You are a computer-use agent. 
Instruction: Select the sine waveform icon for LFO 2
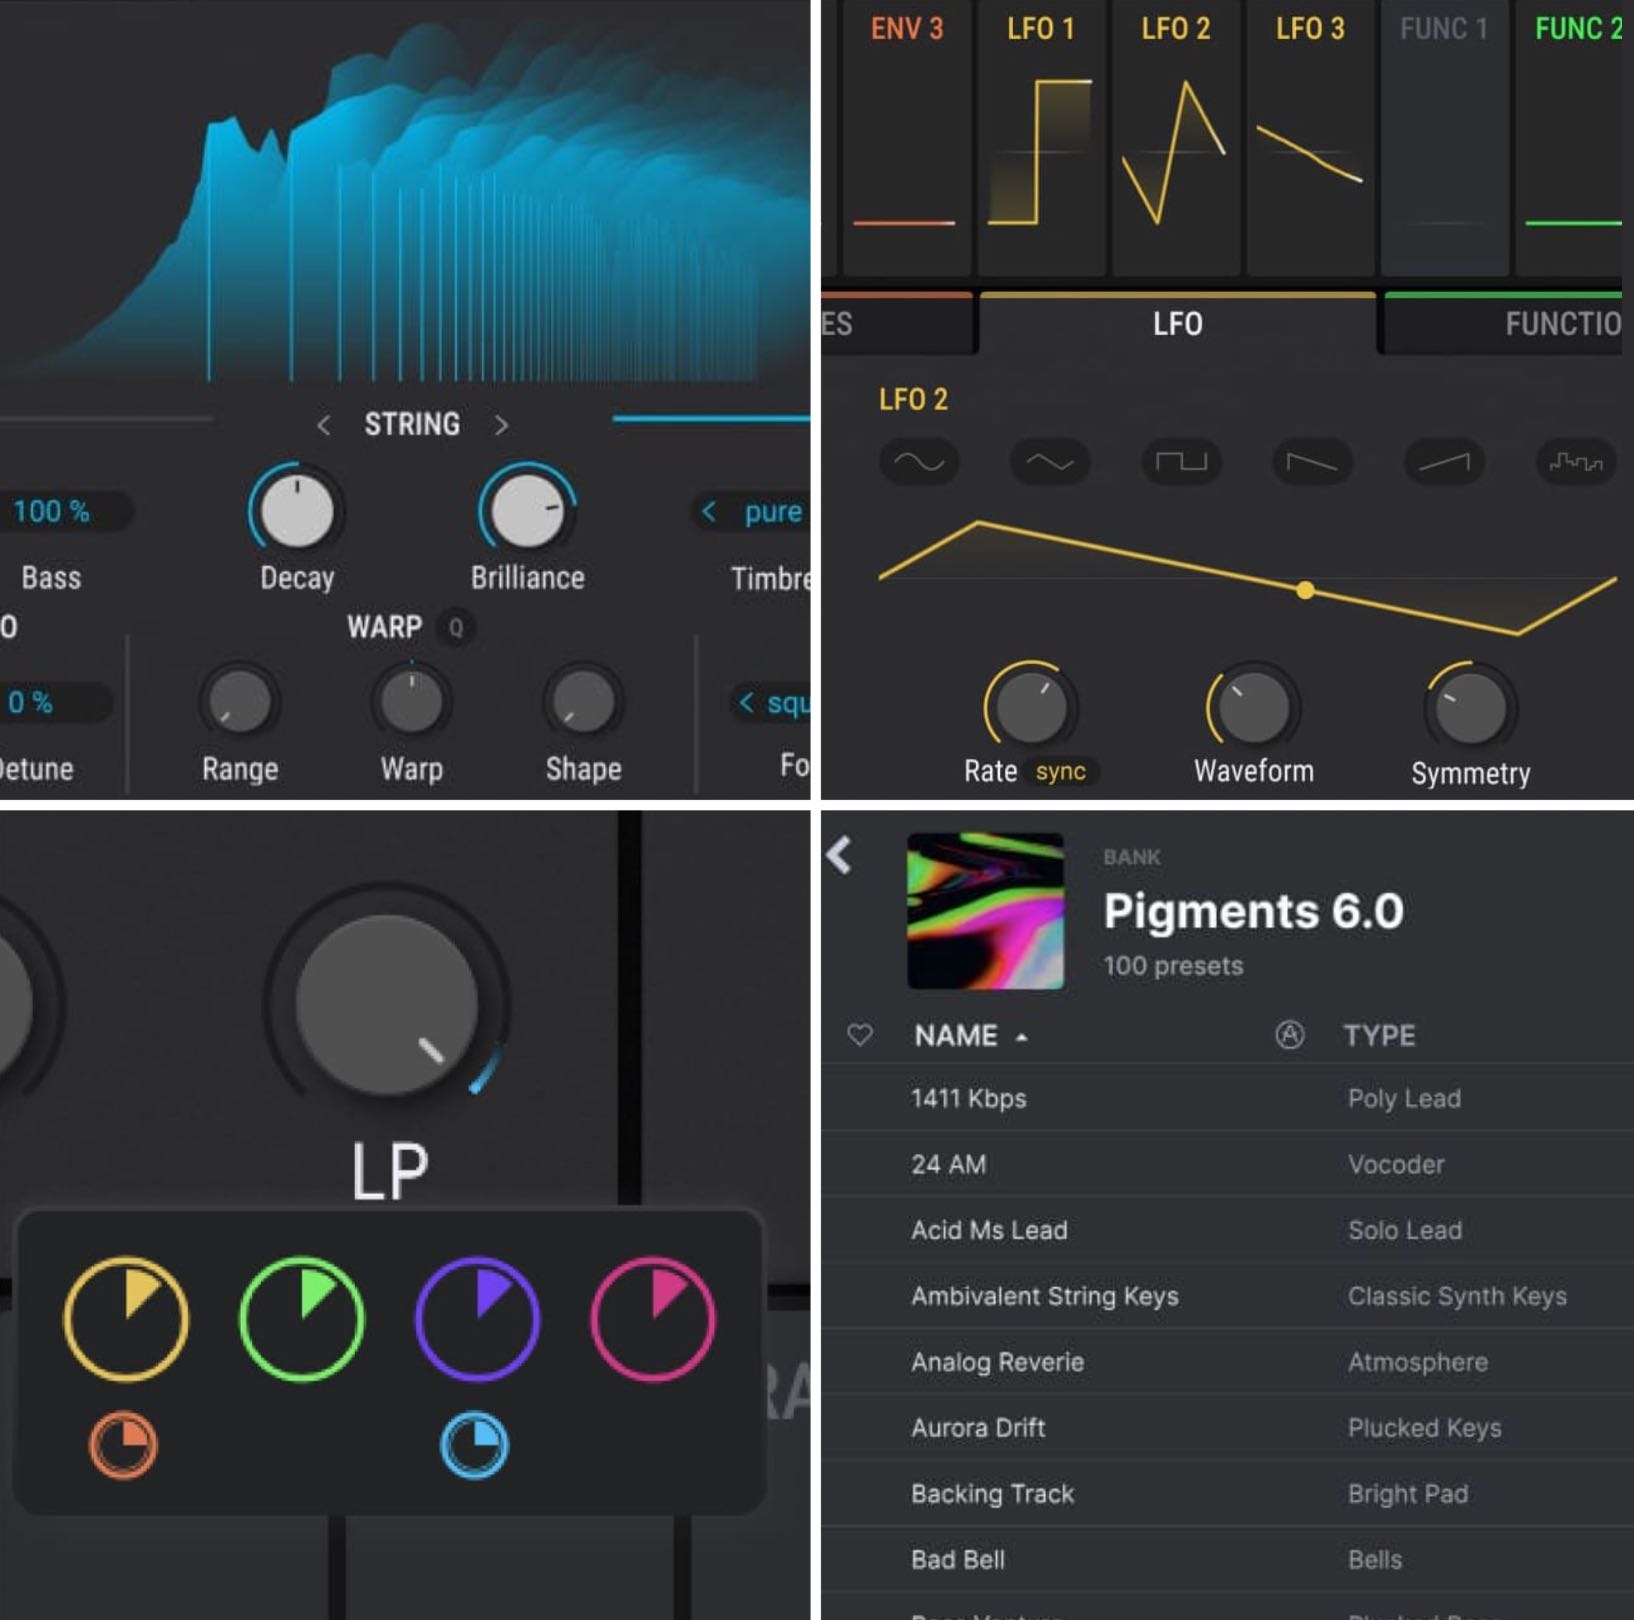pos(918,461)
